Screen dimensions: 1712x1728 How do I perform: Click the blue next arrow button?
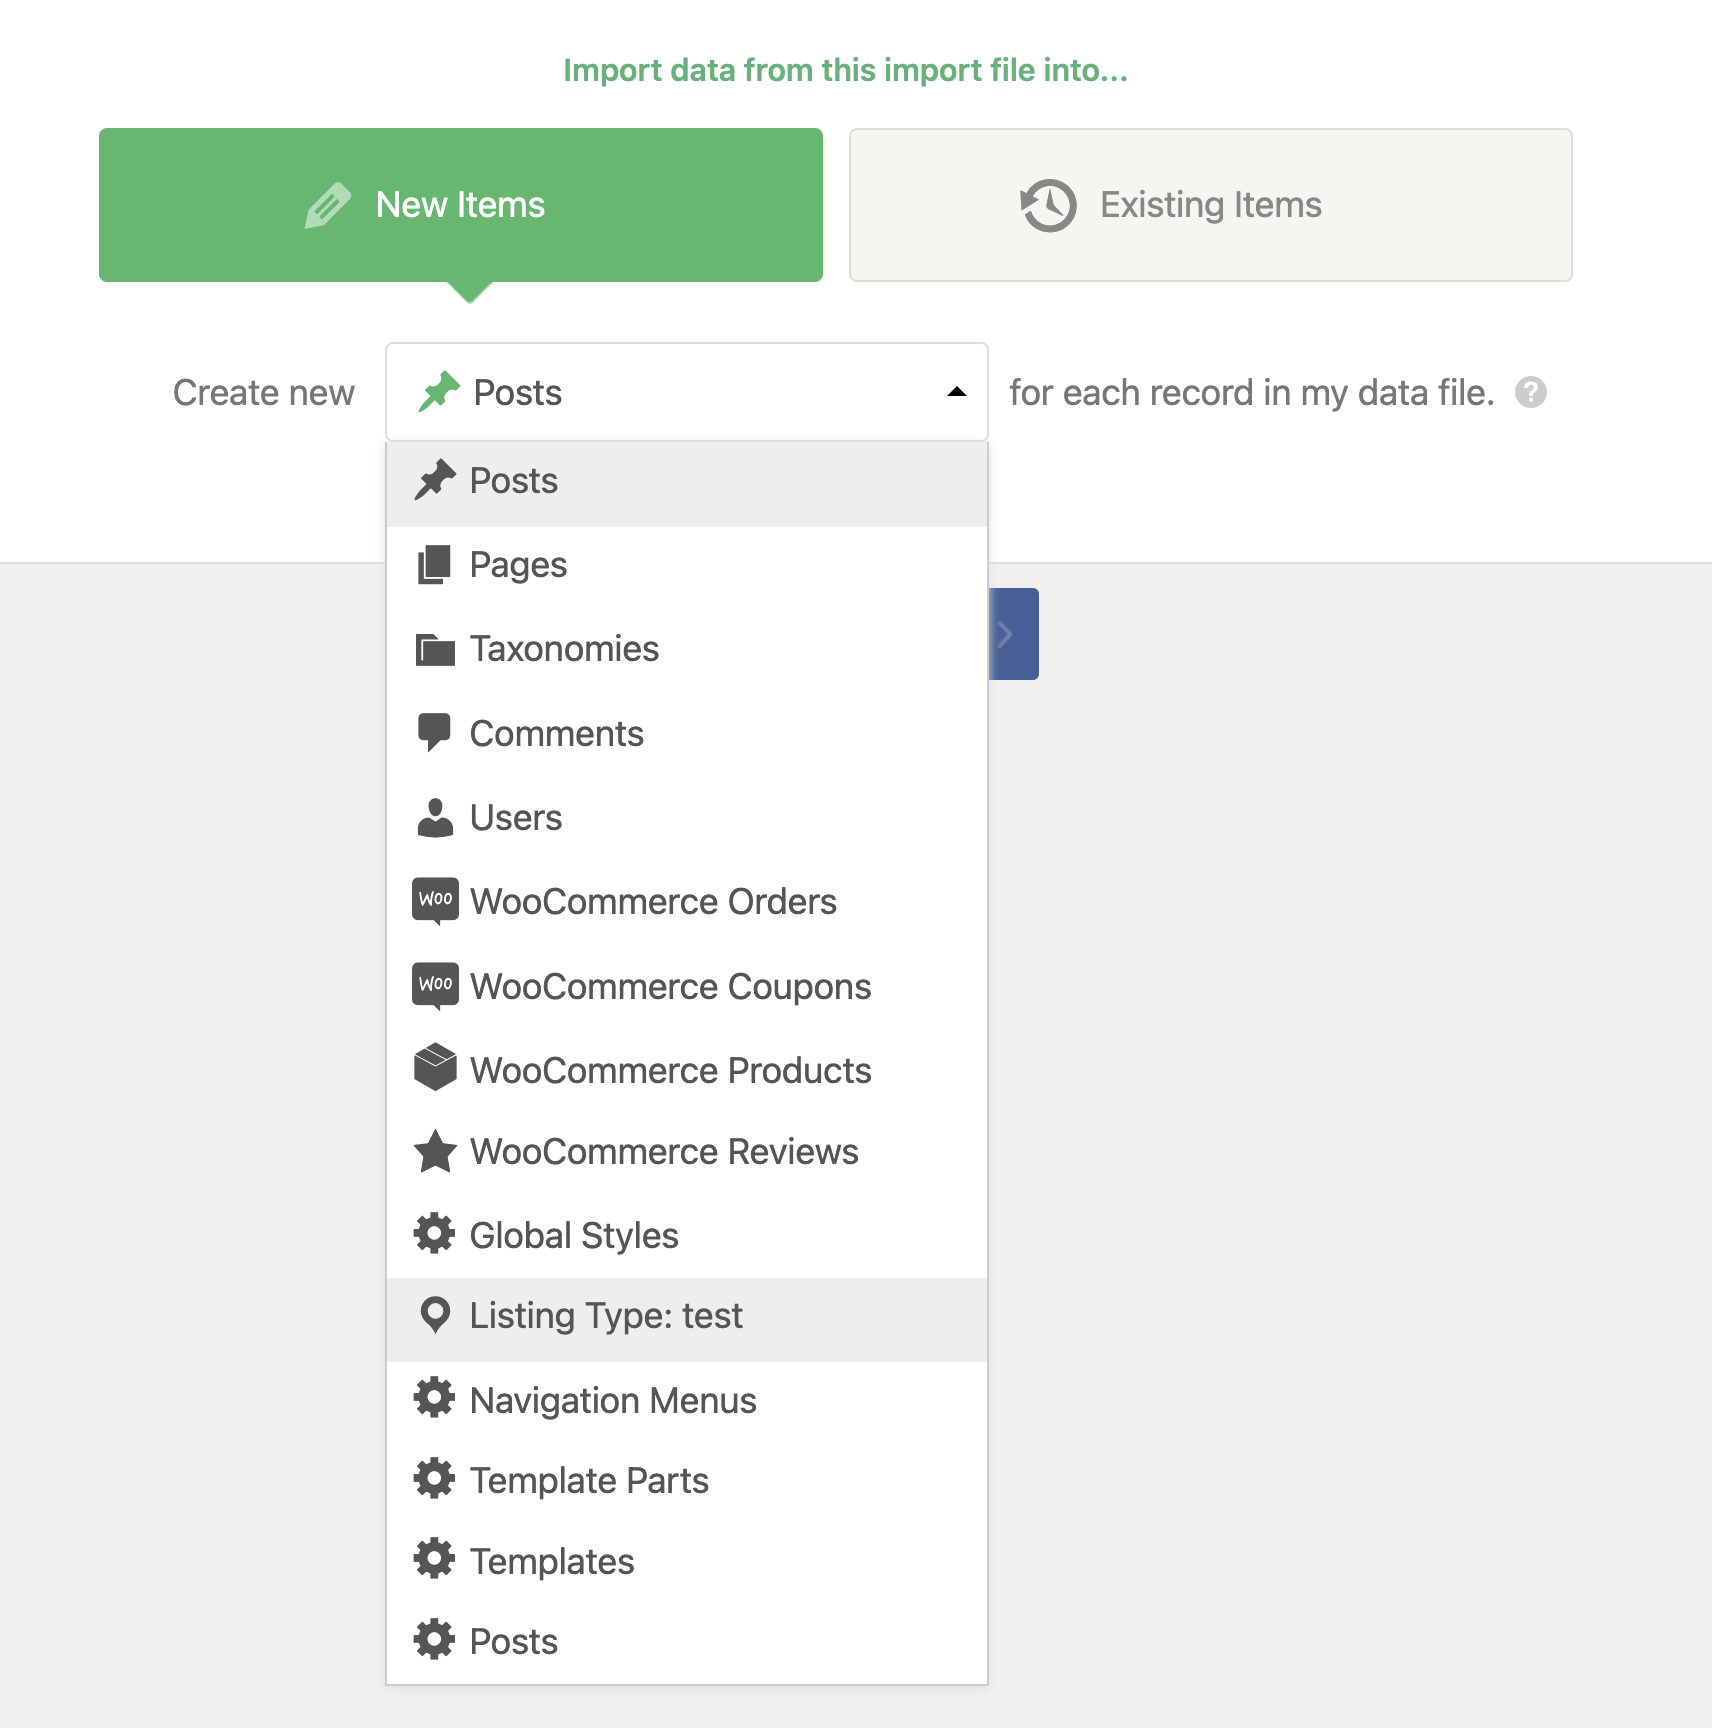coord(1013,634)
